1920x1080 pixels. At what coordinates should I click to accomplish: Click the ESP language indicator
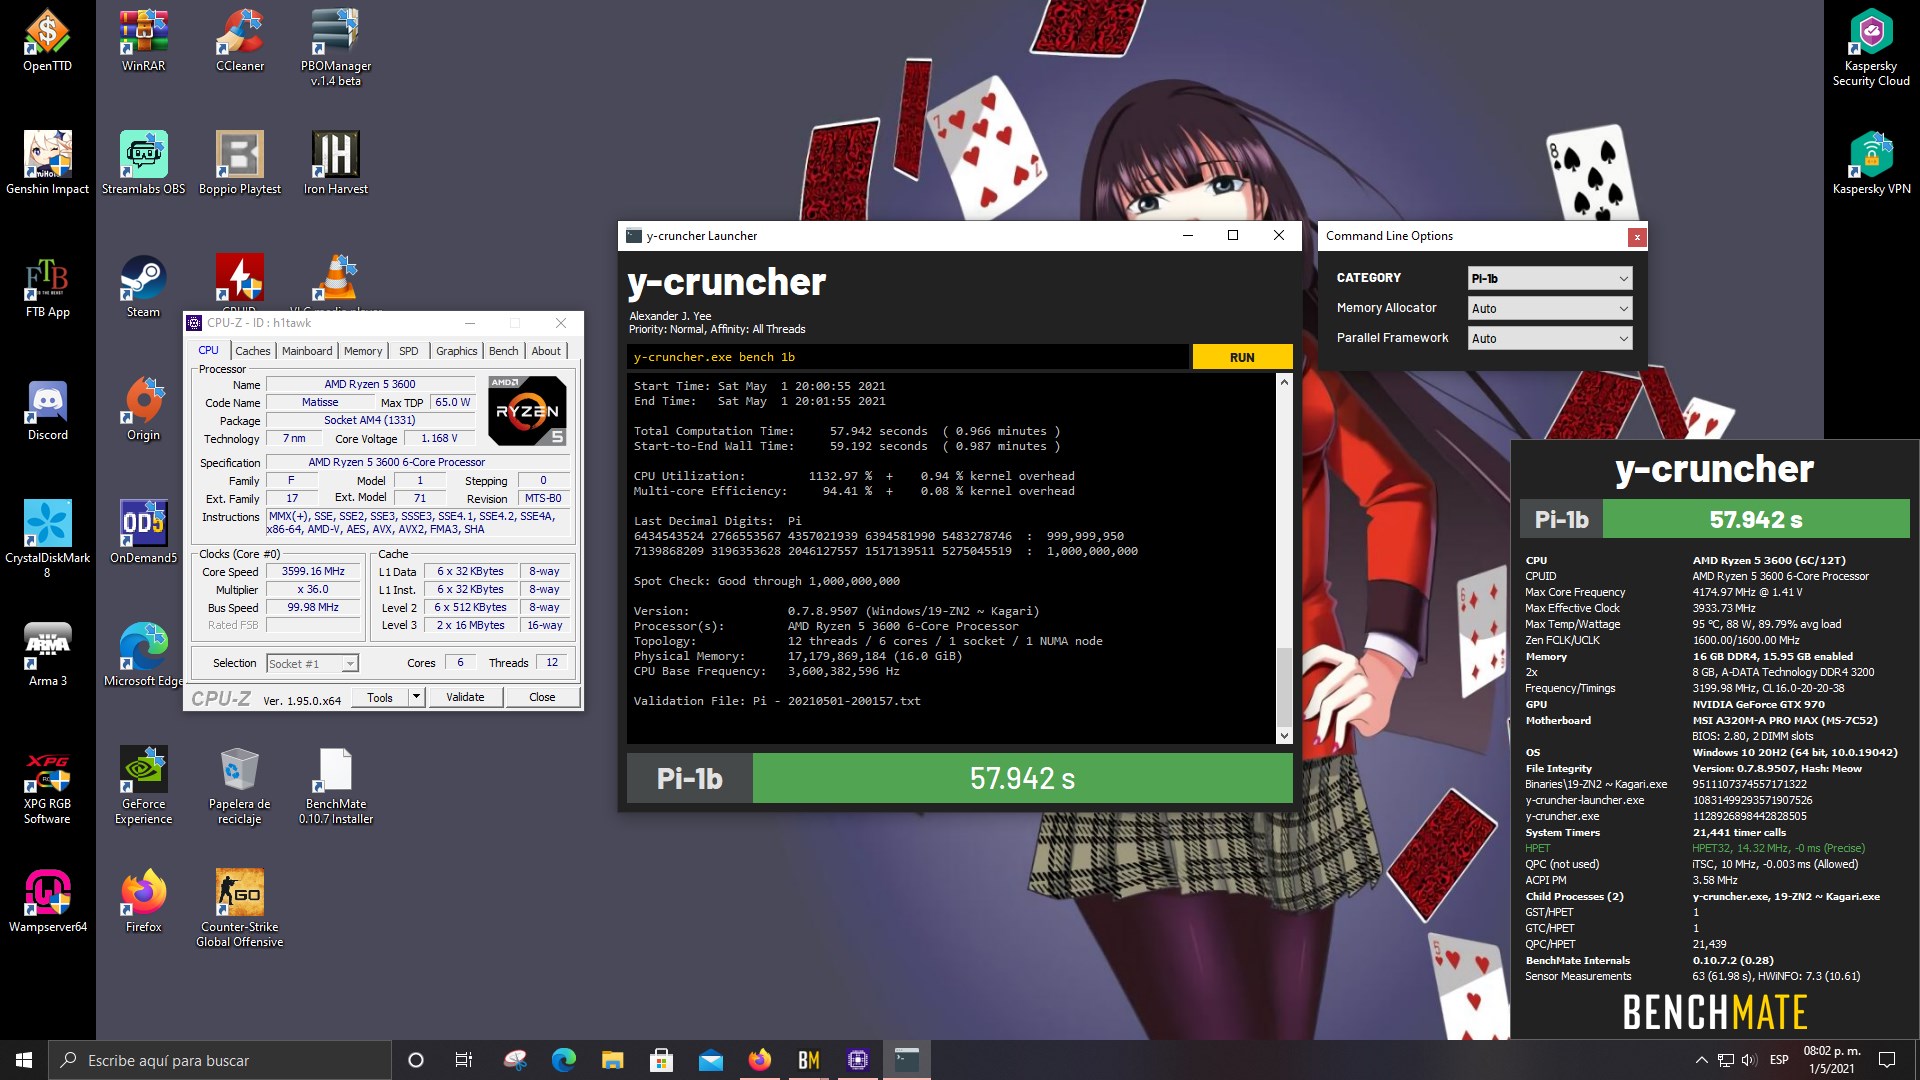tap(1779, 1060)
